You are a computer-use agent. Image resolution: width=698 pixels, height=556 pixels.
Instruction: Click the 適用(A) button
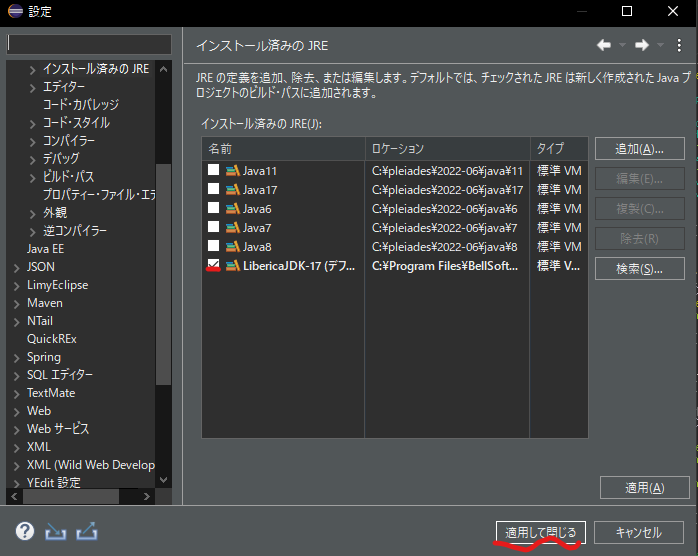[645, 488]
